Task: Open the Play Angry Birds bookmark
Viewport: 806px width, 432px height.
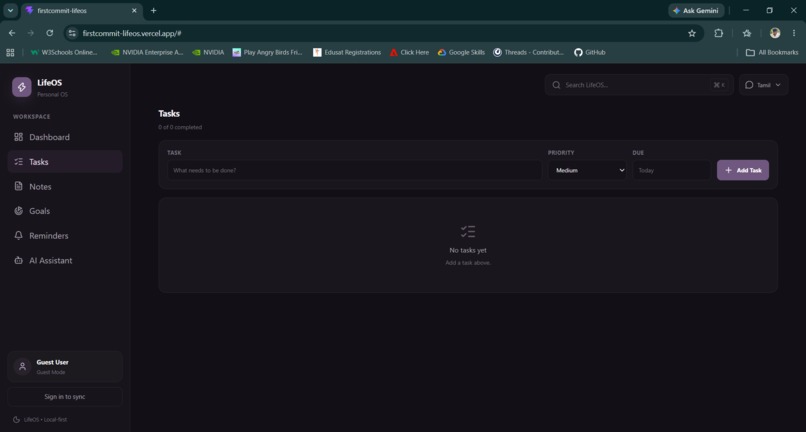Action: point(267,52)
